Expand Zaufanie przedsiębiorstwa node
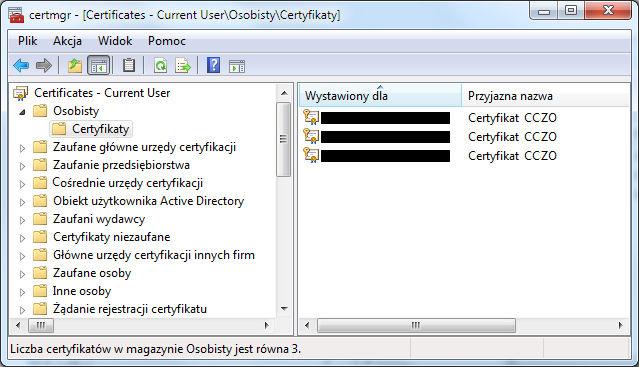 click(x=22, y=166)
